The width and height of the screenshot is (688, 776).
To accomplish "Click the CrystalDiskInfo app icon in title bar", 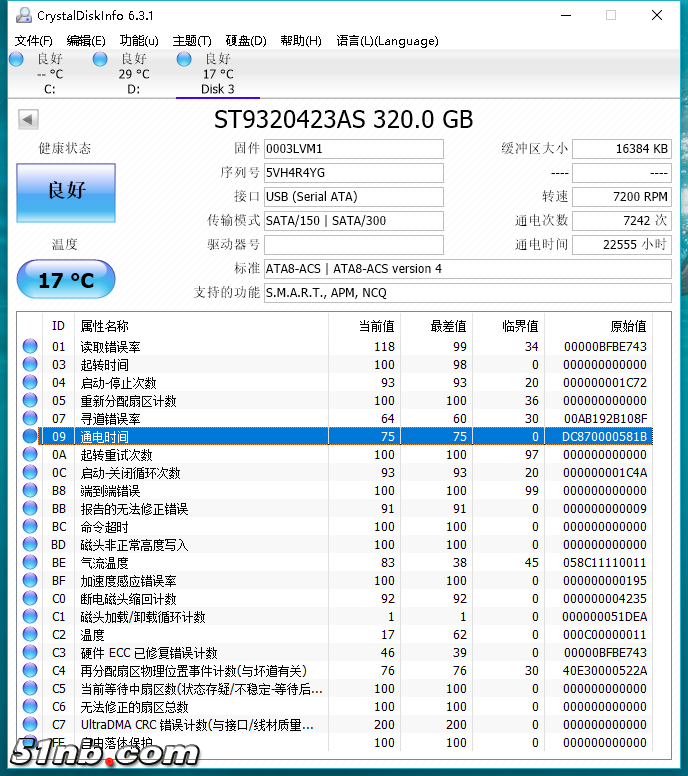I will click(x=22, y=15).
